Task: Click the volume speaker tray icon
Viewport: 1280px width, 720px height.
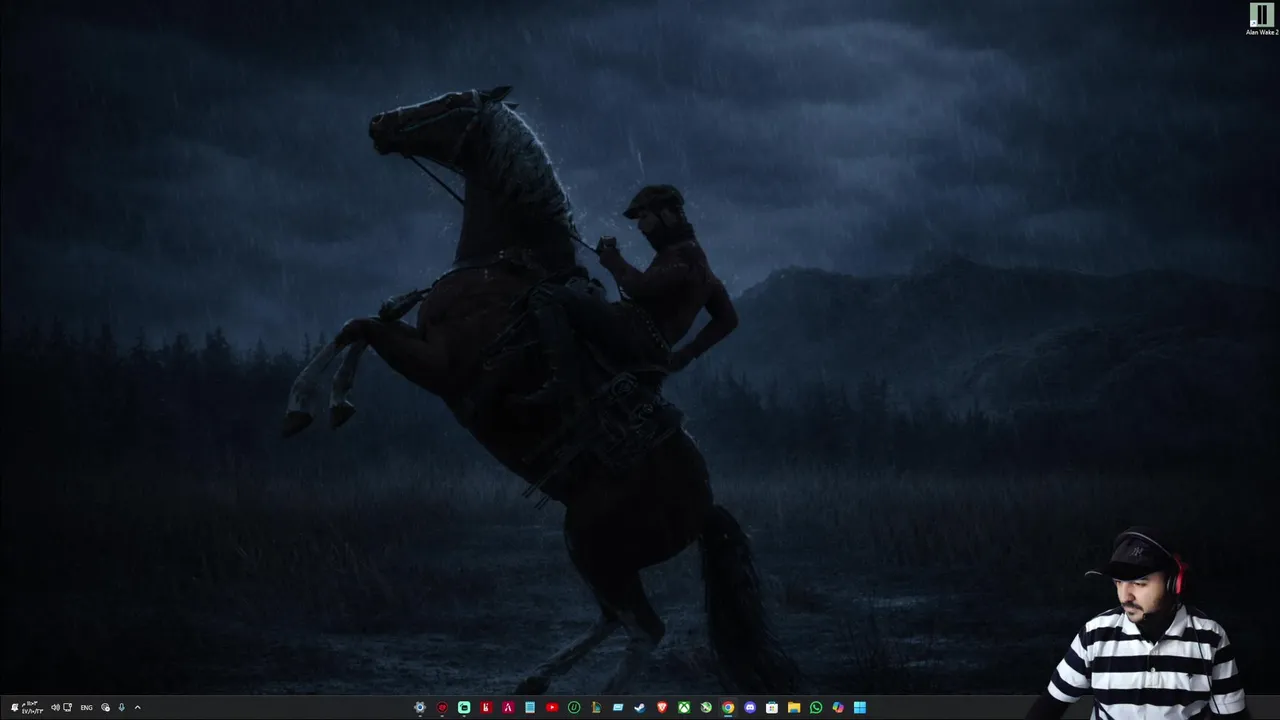Action: 55,707
